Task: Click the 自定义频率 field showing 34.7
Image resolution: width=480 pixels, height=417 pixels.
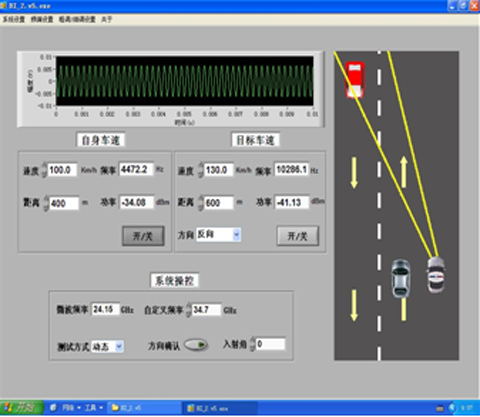Action: [x=206, y=310]
